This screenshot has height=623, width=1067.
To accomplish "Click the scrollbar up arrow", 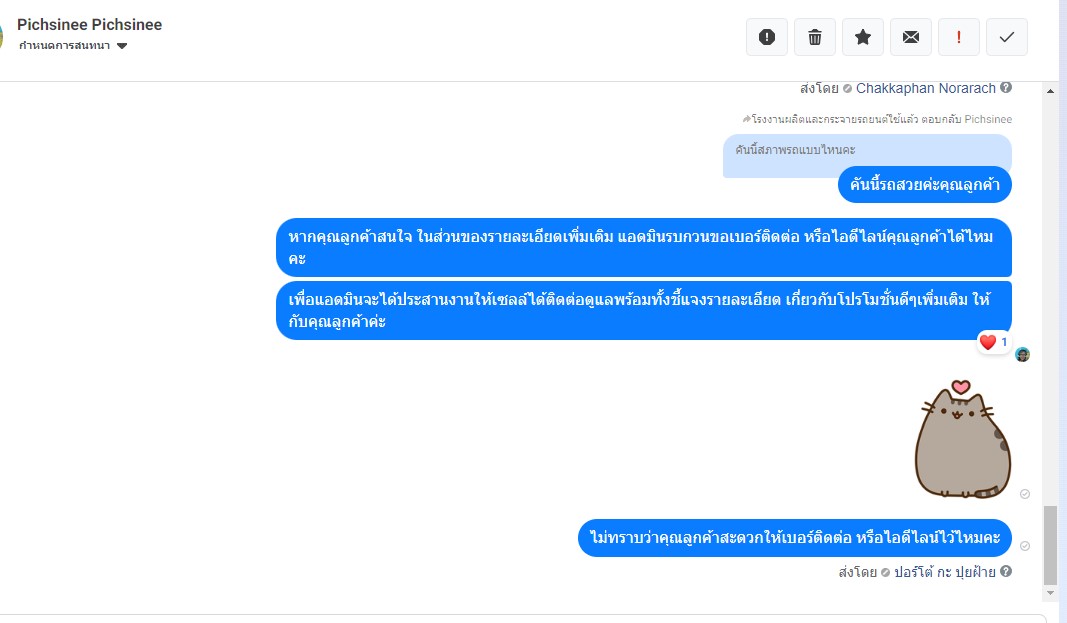I will click(x=1050, y=91).
